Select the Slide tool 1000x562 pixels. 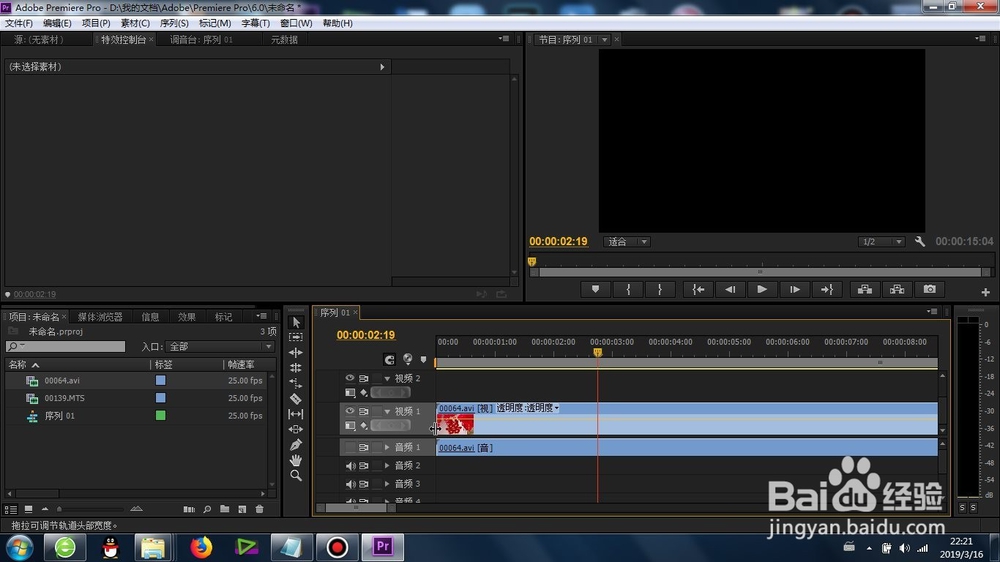point(296,429)
